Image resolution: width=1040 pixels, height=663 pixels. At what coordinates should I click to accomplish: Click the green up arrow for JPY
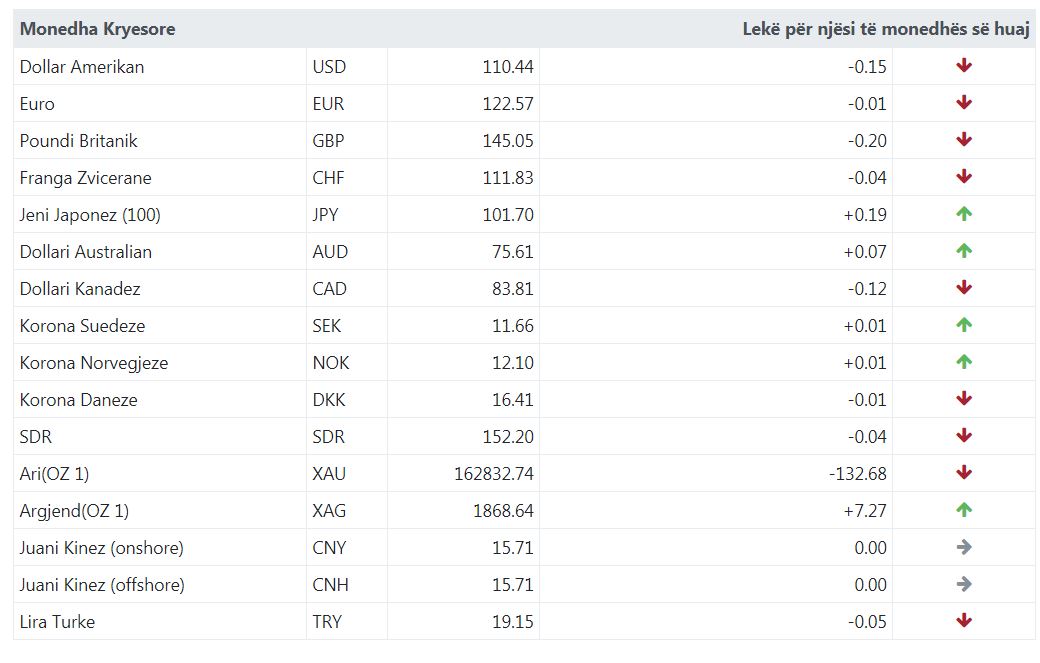[964, 213]
